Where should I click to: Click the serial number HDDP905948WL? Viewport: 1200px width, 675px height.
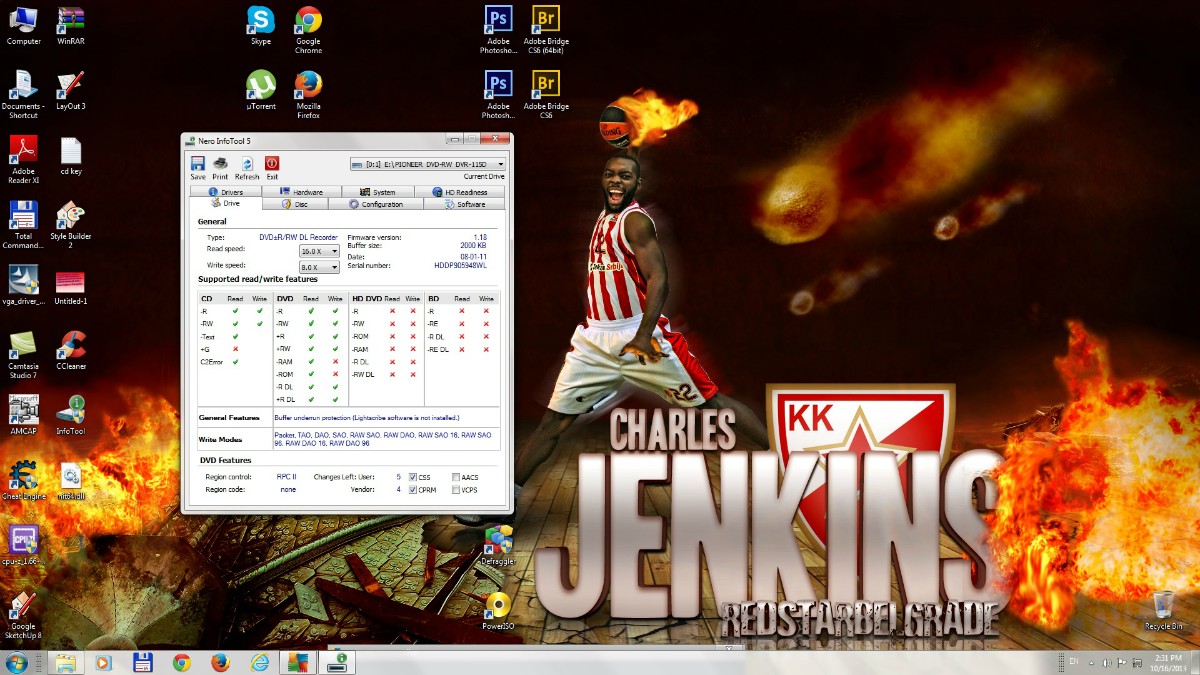pos(461,265)
